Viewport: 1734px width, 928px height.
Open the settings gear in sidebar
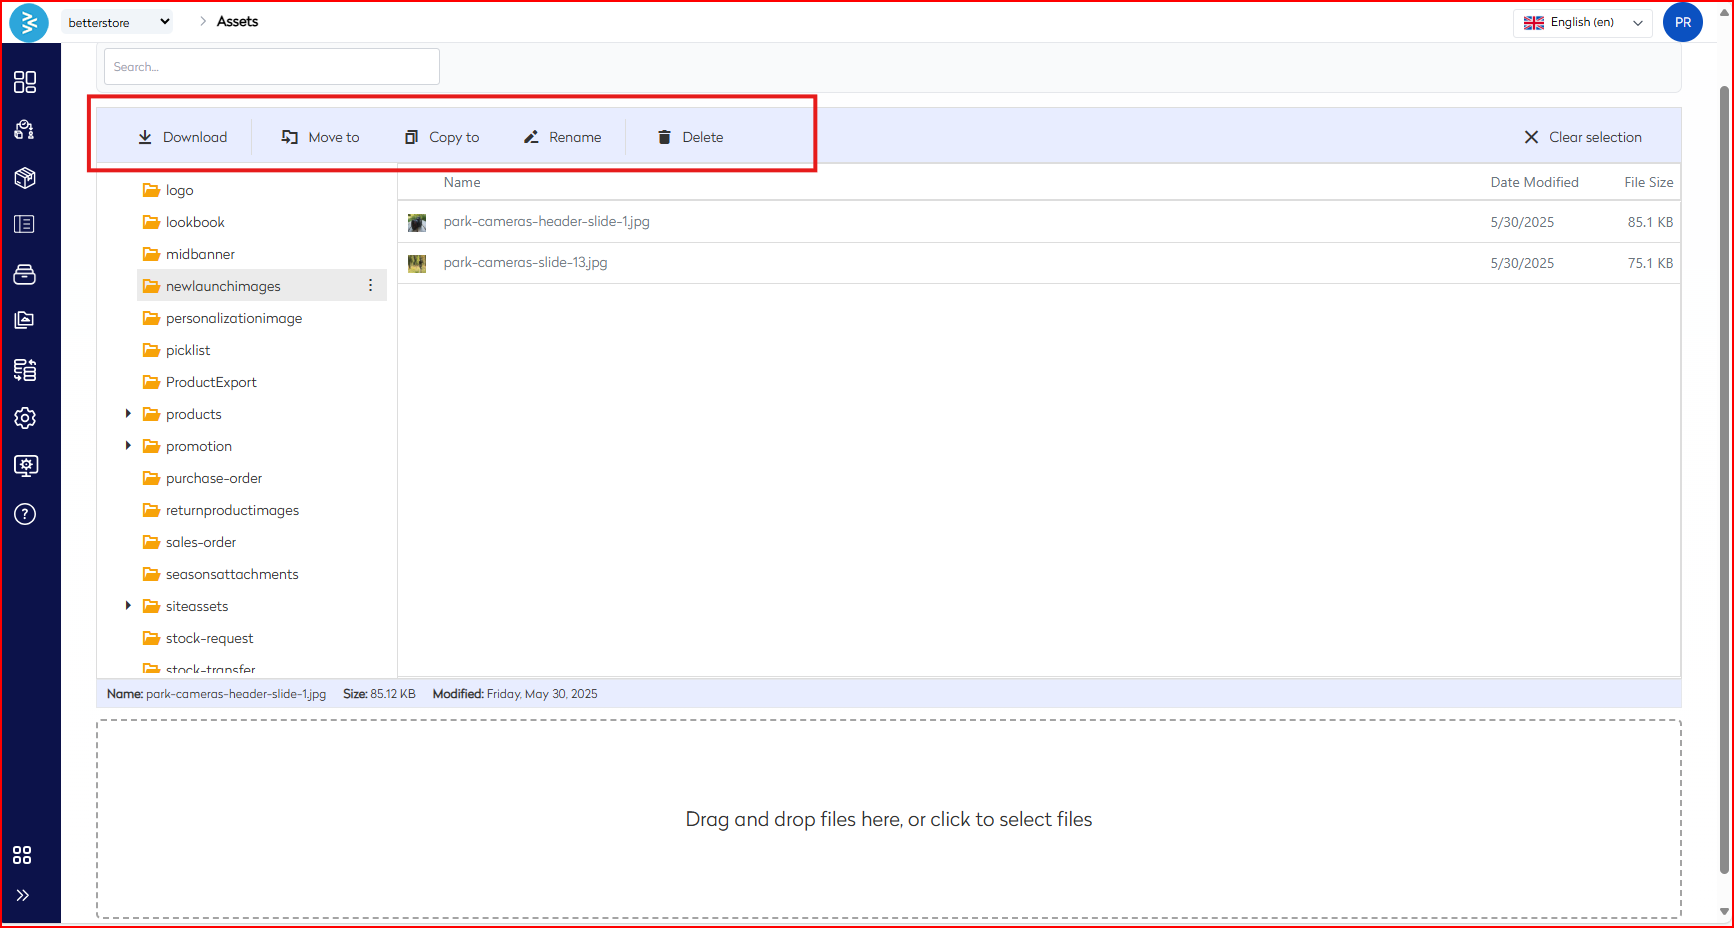[25, 418]
